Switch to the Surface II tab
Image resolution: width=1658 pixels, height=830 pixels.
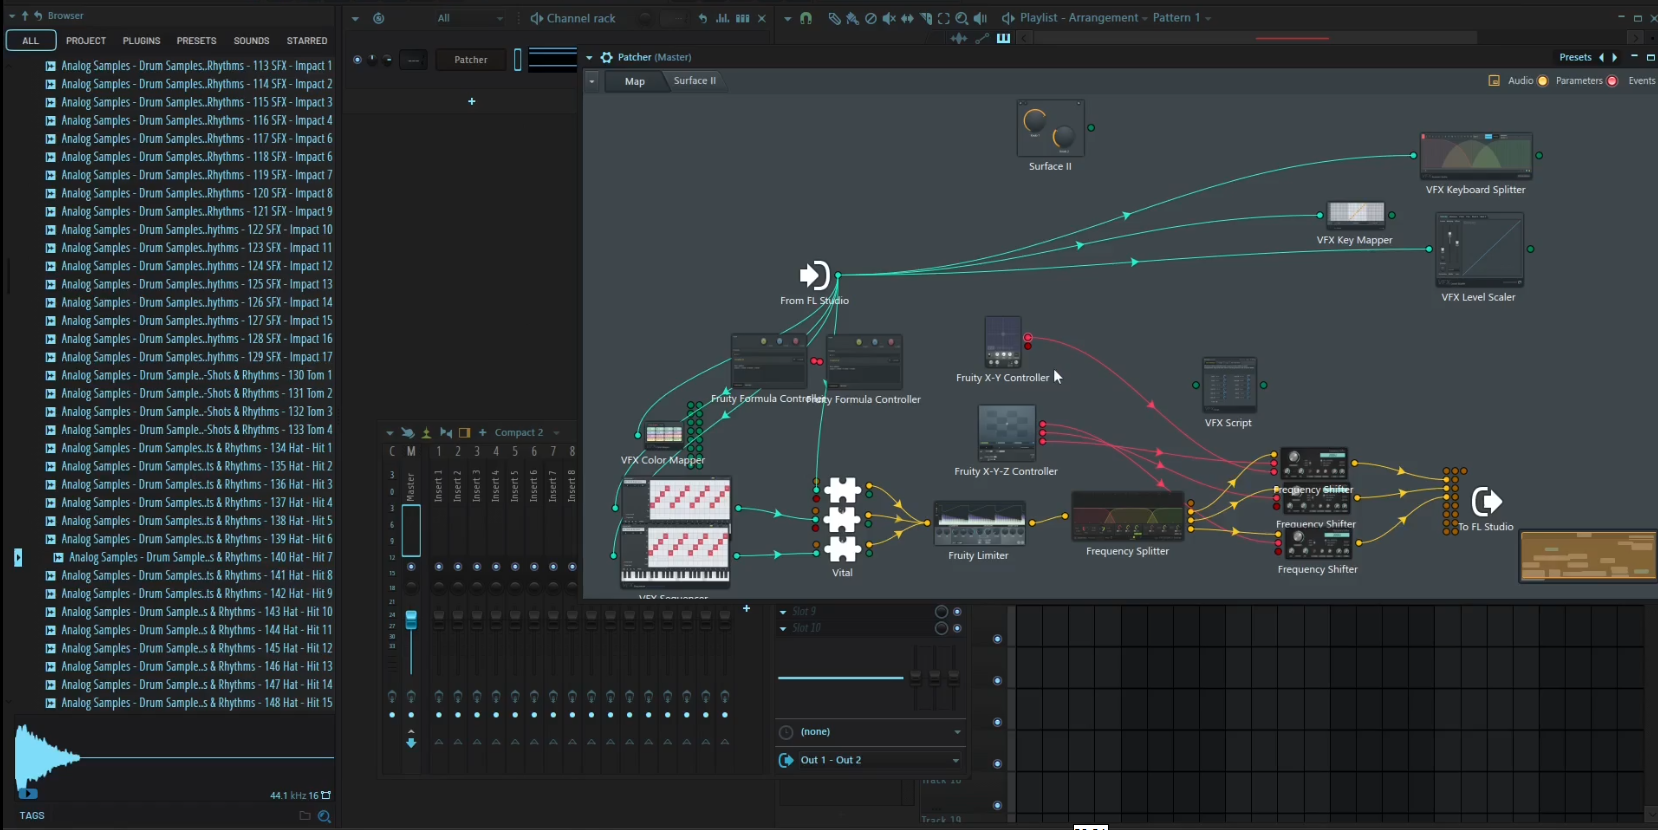pos(694,81)
